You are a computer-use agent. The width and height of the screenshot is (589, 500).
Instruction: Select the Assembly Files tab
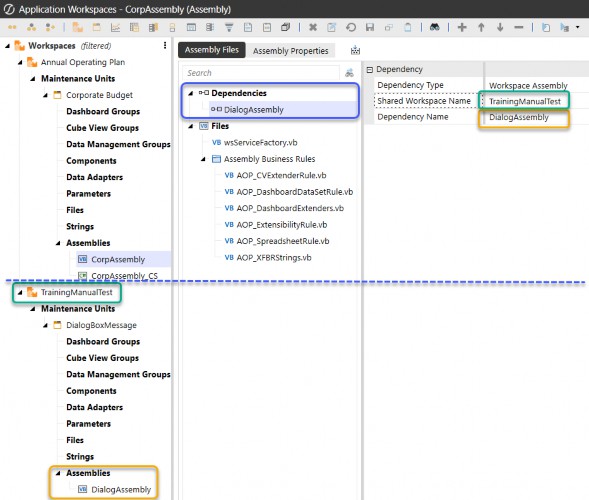pos(211,50)
